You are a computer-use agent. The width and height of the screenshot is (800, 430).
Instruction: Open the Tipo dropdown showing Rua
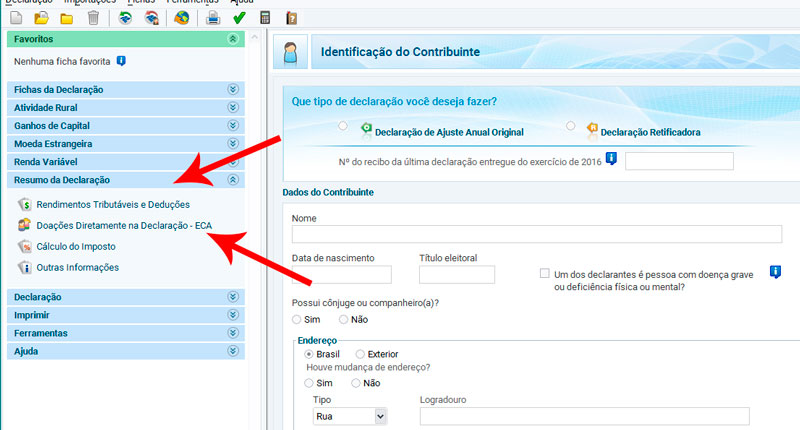coord(350,416)
